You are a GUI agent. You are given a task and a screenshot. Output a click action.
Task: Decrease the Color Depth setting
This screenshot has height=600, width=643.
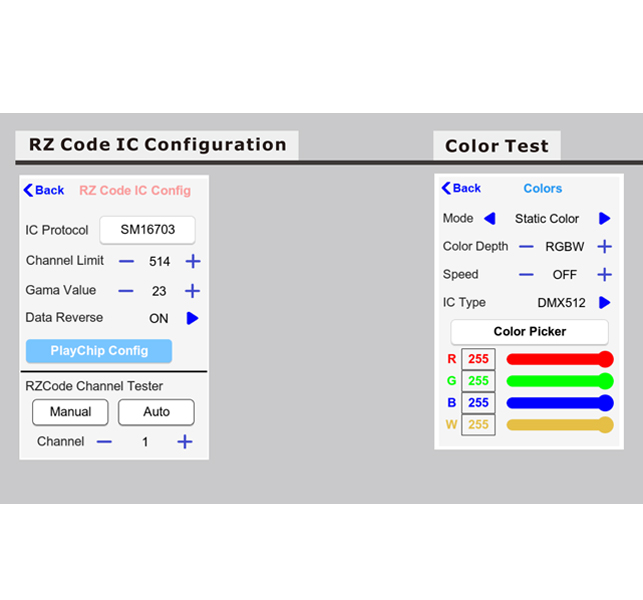(x=526, y=247)
